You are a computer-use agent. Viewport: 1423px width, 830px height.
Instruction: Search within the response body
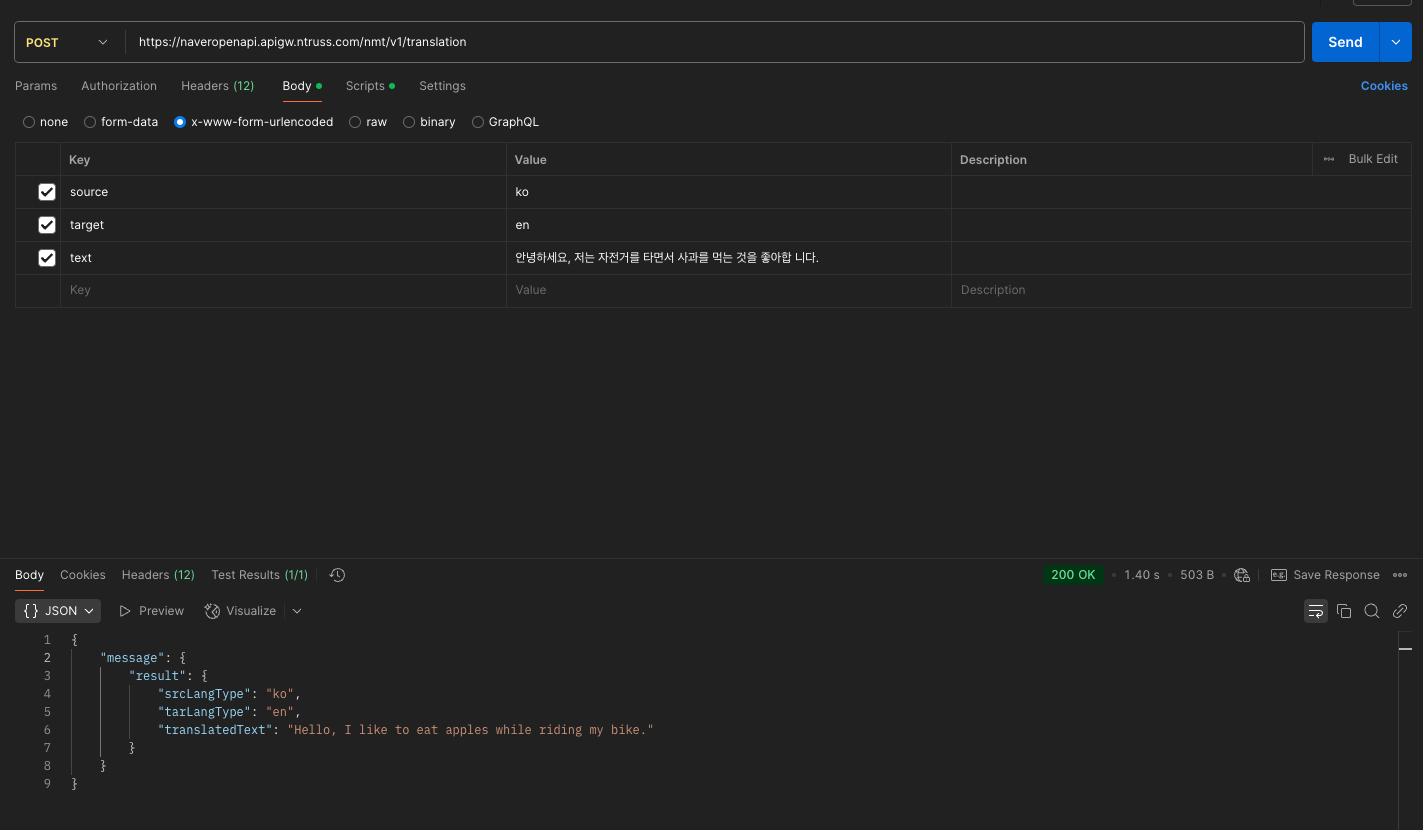click(1372, 611)
